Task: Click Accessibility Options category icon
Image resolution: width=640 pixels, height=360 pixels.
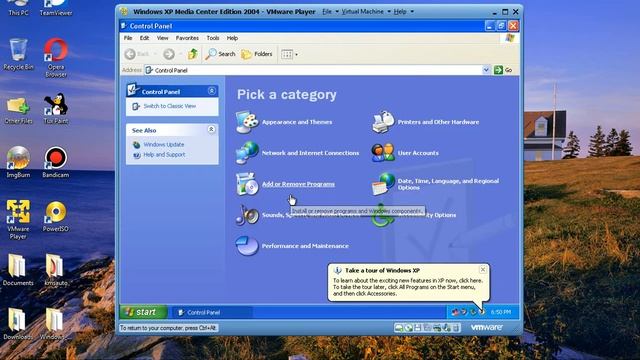Action: pos(383,216)
